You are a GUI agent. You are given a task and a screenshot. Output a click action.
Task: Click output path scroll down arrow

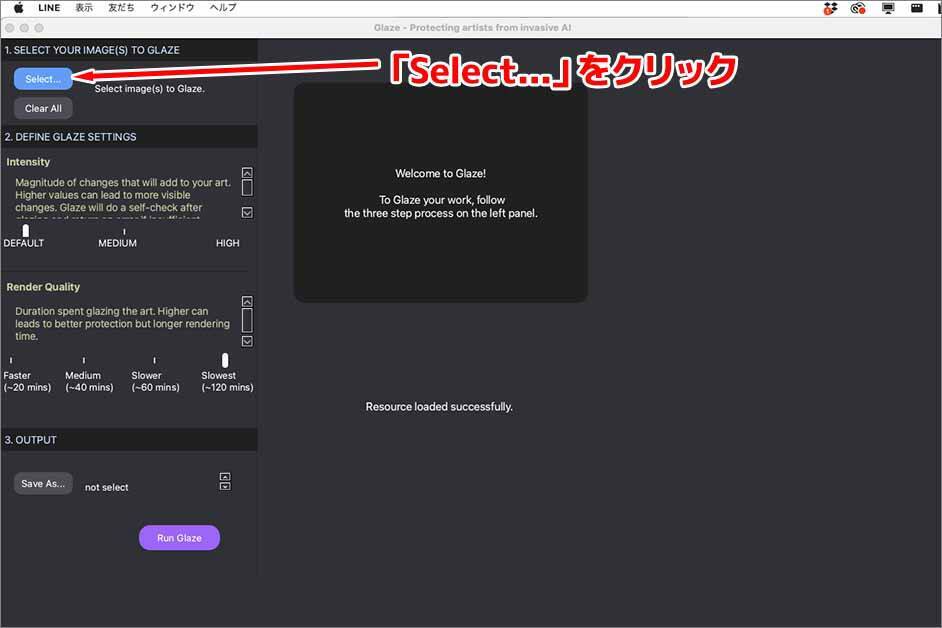point(225,486)
